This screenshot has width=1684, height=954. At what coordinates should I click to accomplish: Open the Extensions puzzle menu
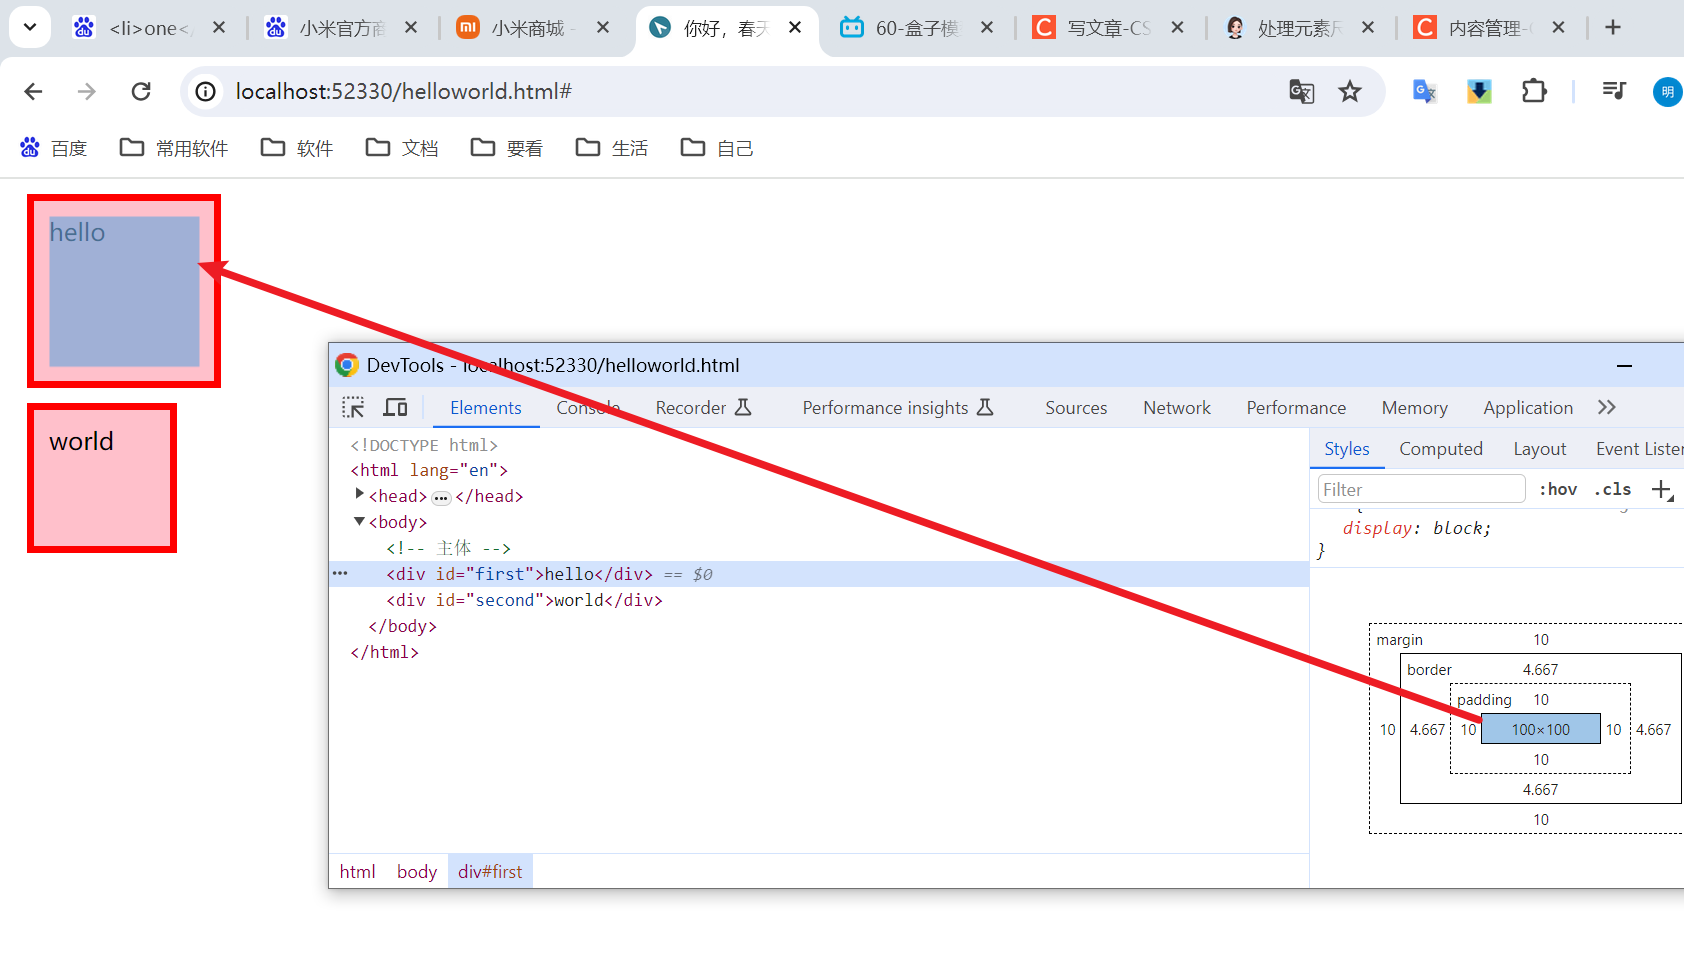click(1534, 92)
